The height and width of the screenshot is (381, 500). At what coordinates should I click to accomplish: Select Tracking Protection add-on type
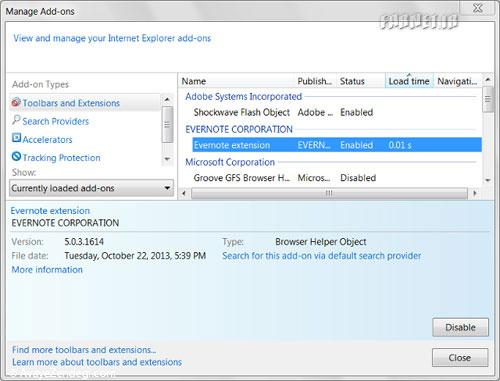pos(61,157)
